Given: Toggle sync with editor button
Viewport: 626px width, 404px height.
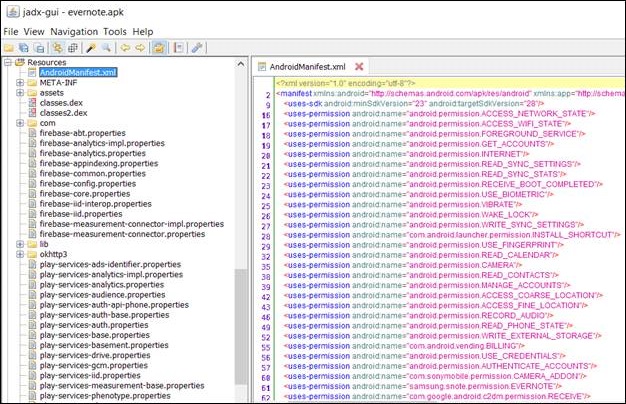Looking at the screenshot, I should coord(57,47).
